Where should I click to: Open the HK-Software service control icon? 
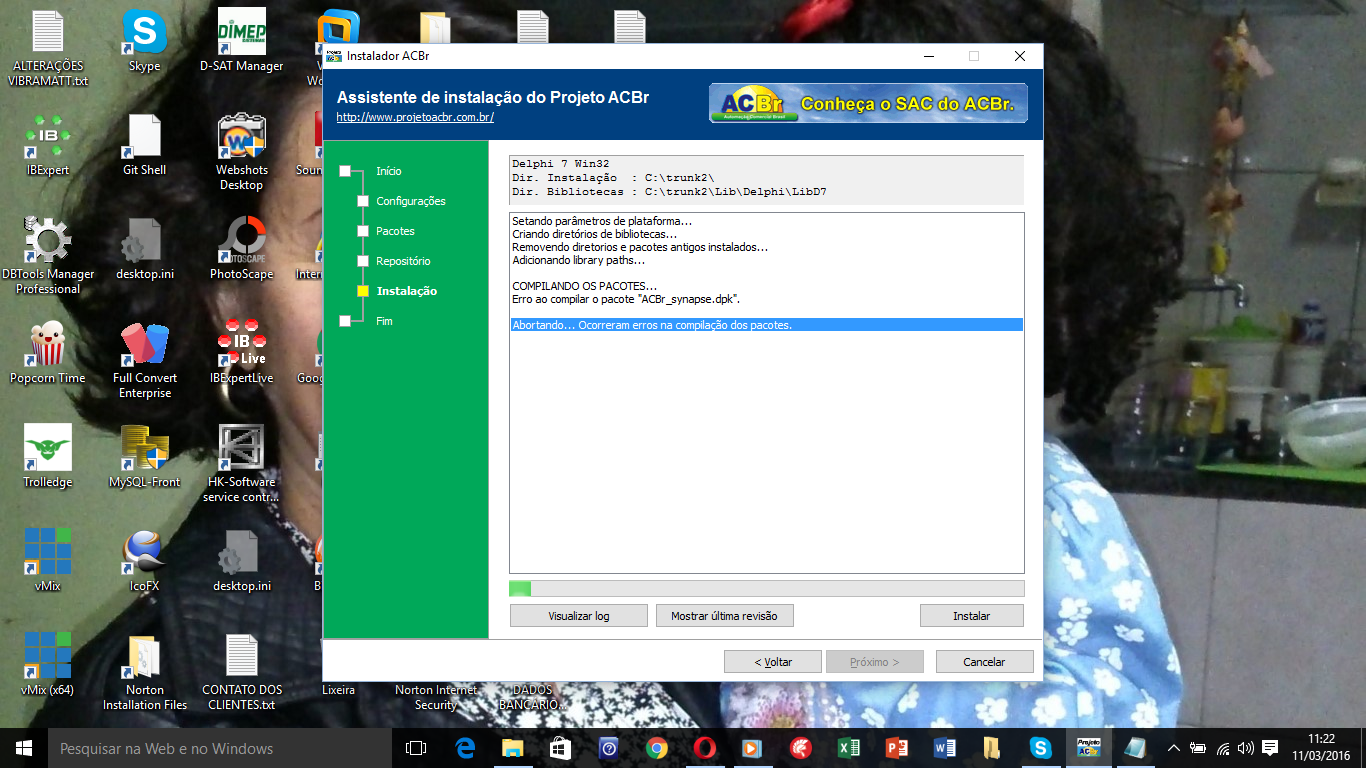tap(241, 464)
